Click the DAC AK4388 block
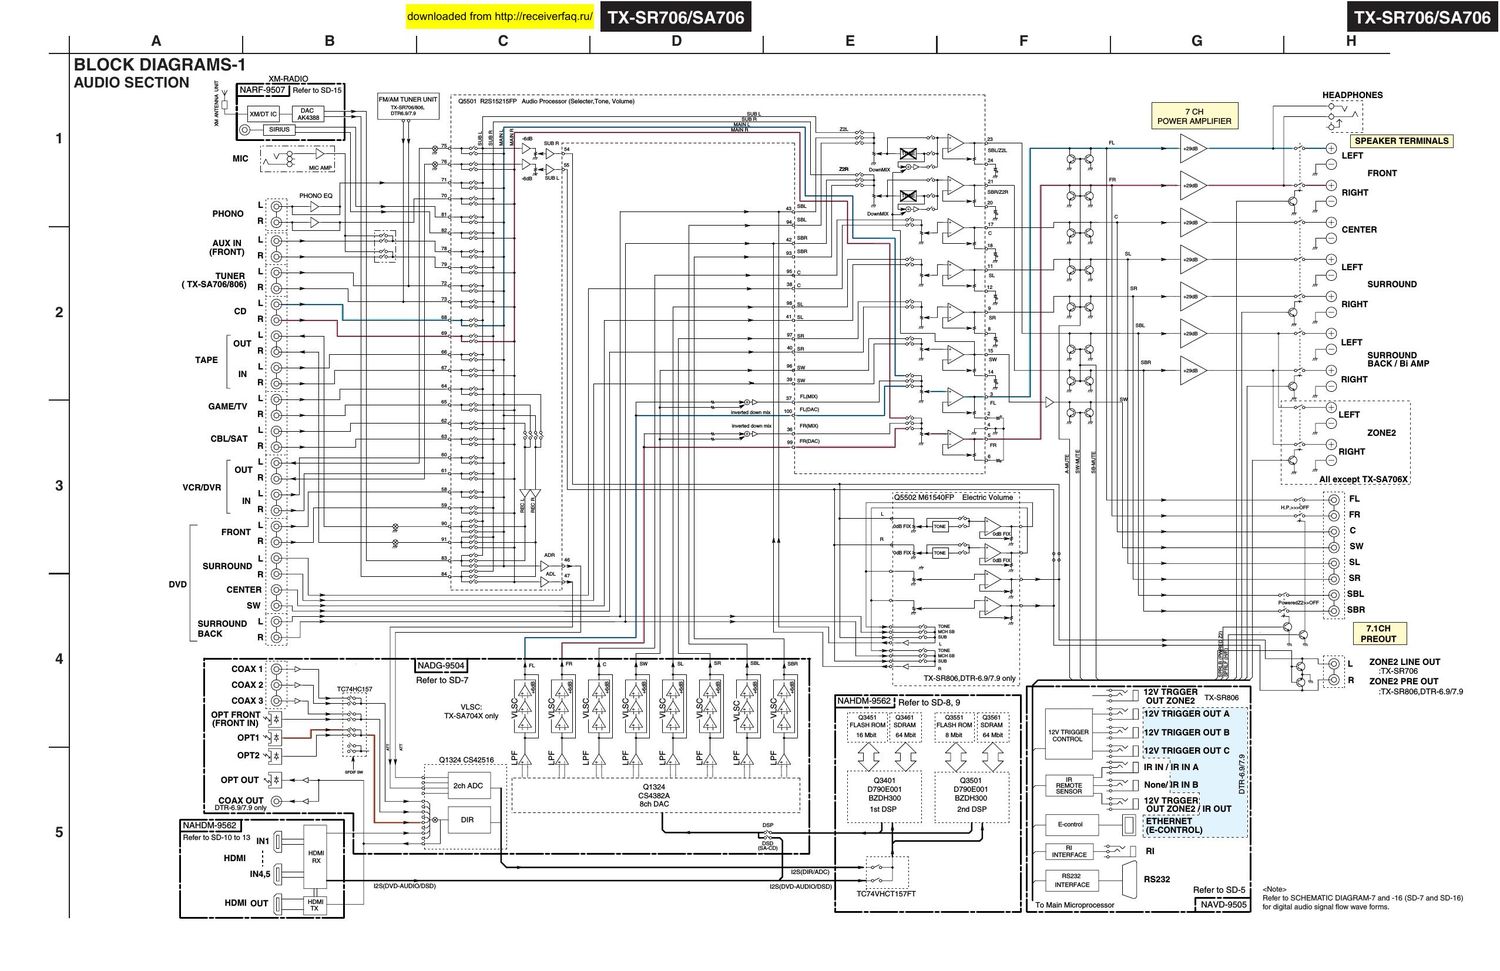1500x971 pixels. 307,114
